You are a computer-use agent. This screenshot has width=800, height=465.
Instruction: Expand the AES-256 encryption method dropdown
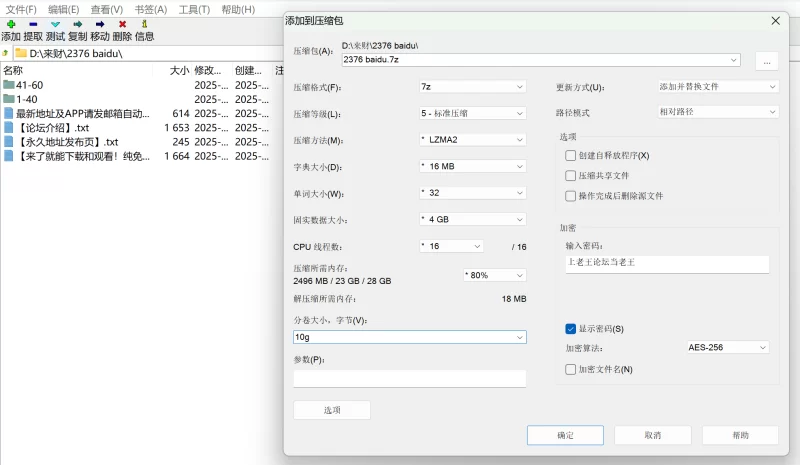click(728, 348)
